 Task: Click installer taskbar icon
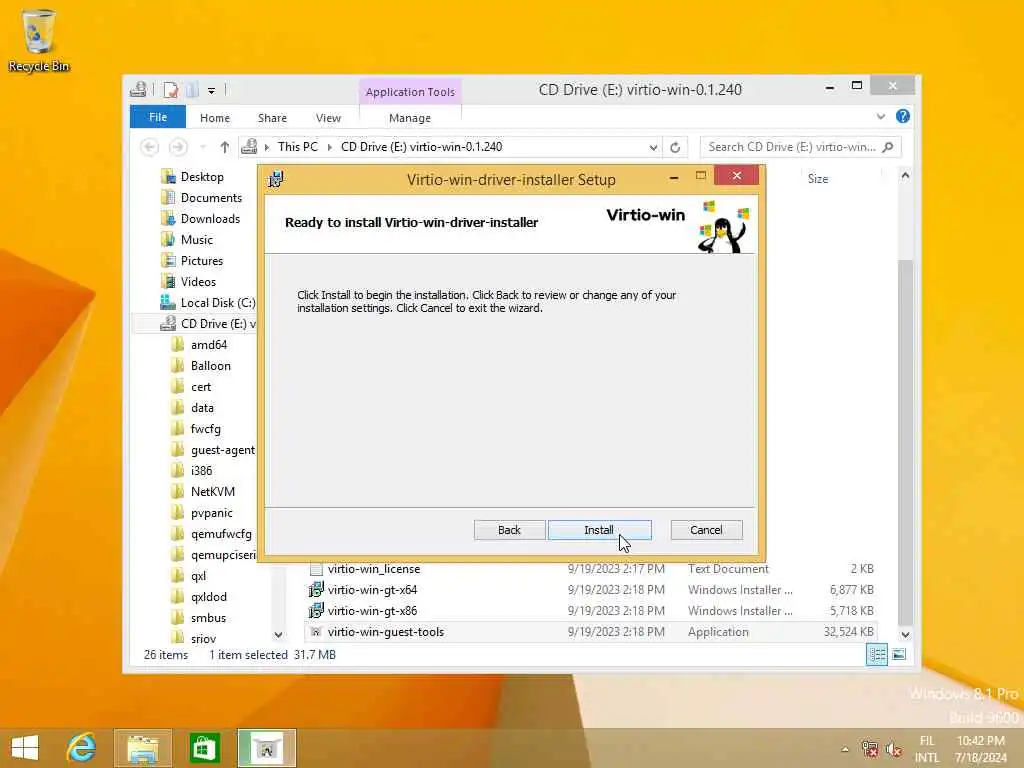coord(266,748)
